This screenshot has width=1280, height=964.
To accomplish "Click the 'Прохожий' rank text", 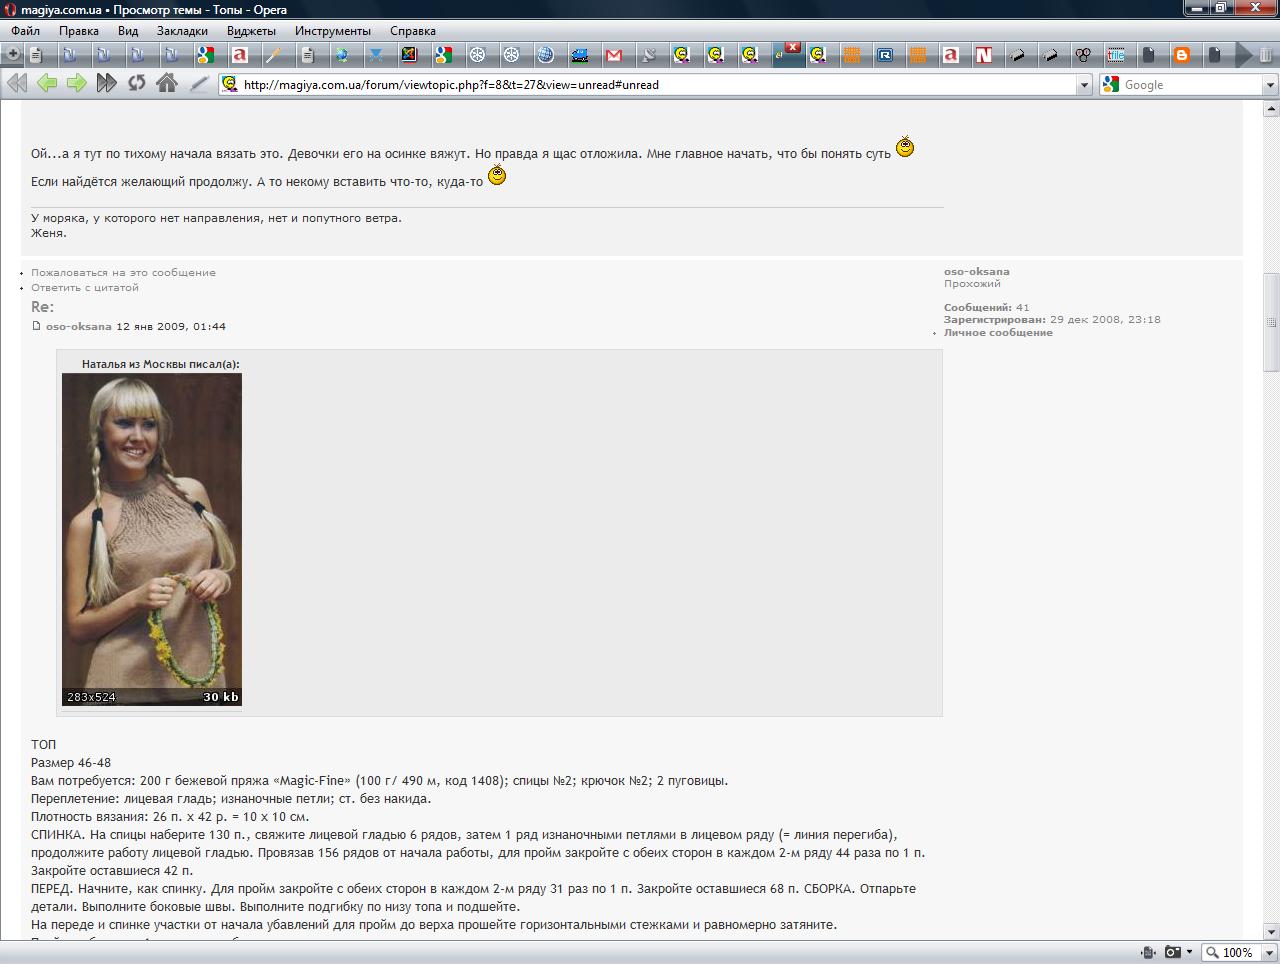I will [972, 283].
